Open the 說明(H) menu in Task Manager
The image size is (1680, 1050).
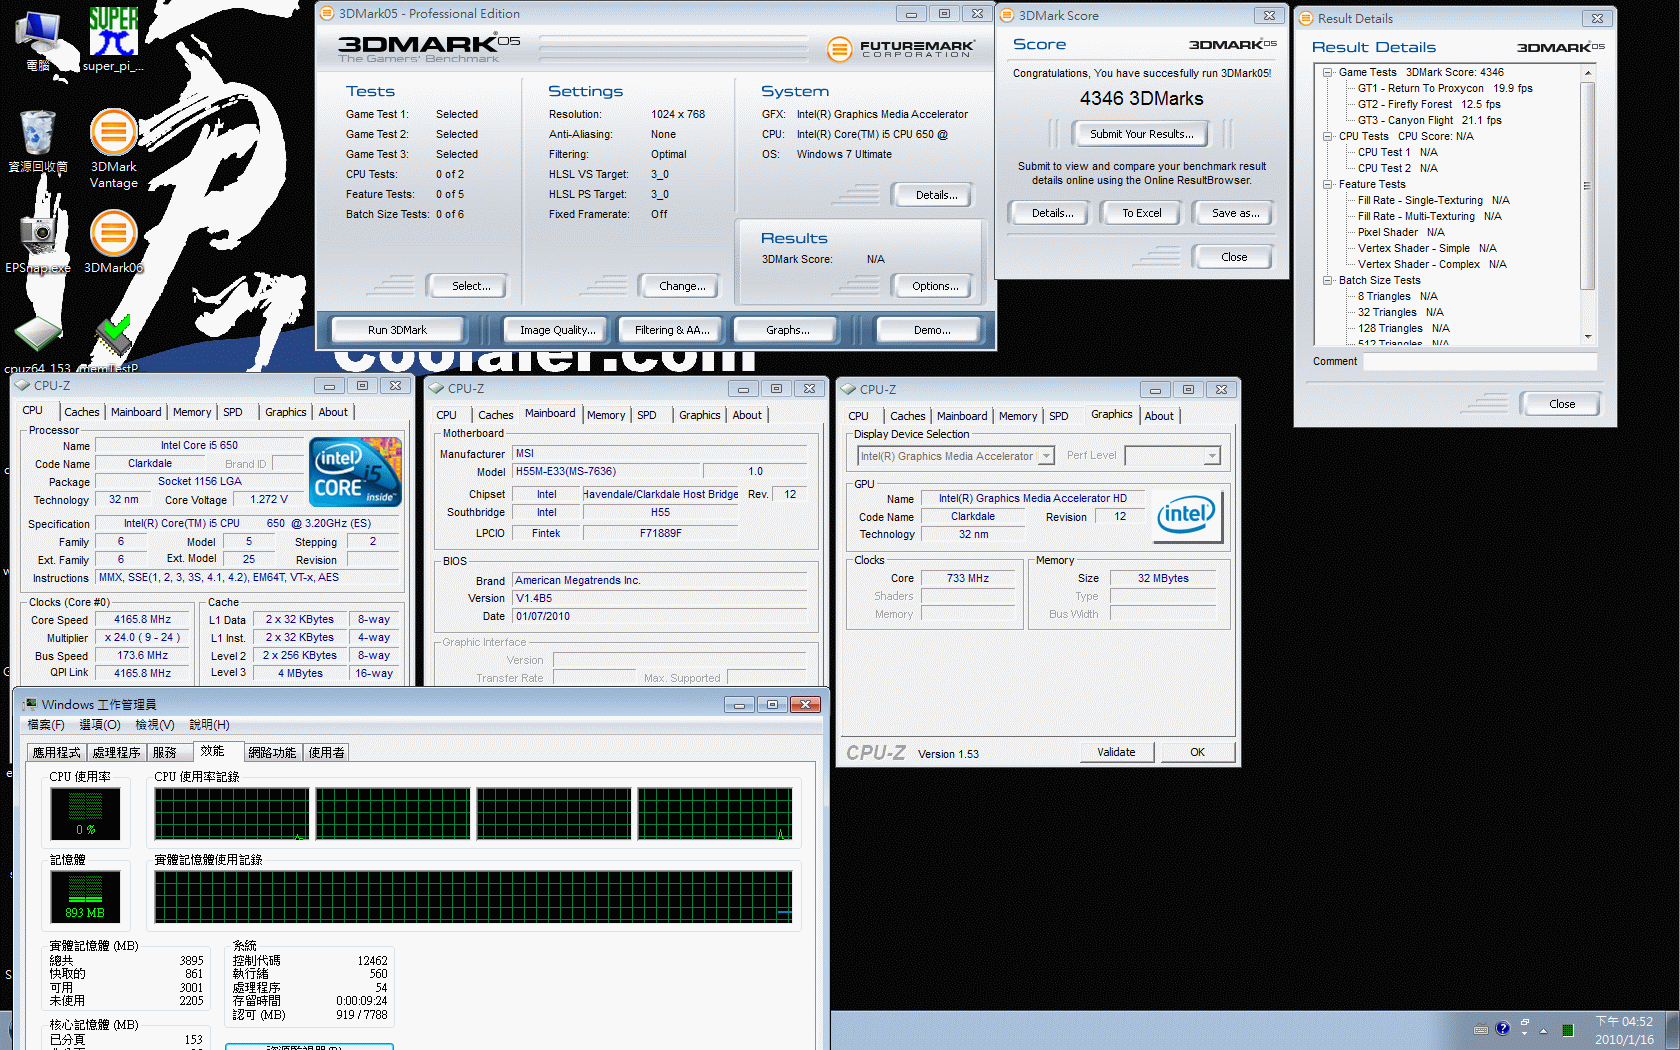210,725
